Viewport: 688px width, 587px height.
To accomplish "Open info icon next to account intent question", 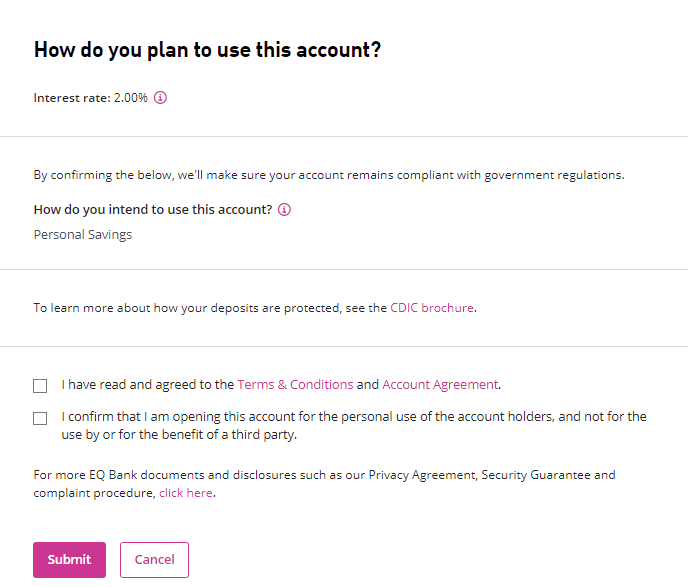I will [284, 210].
